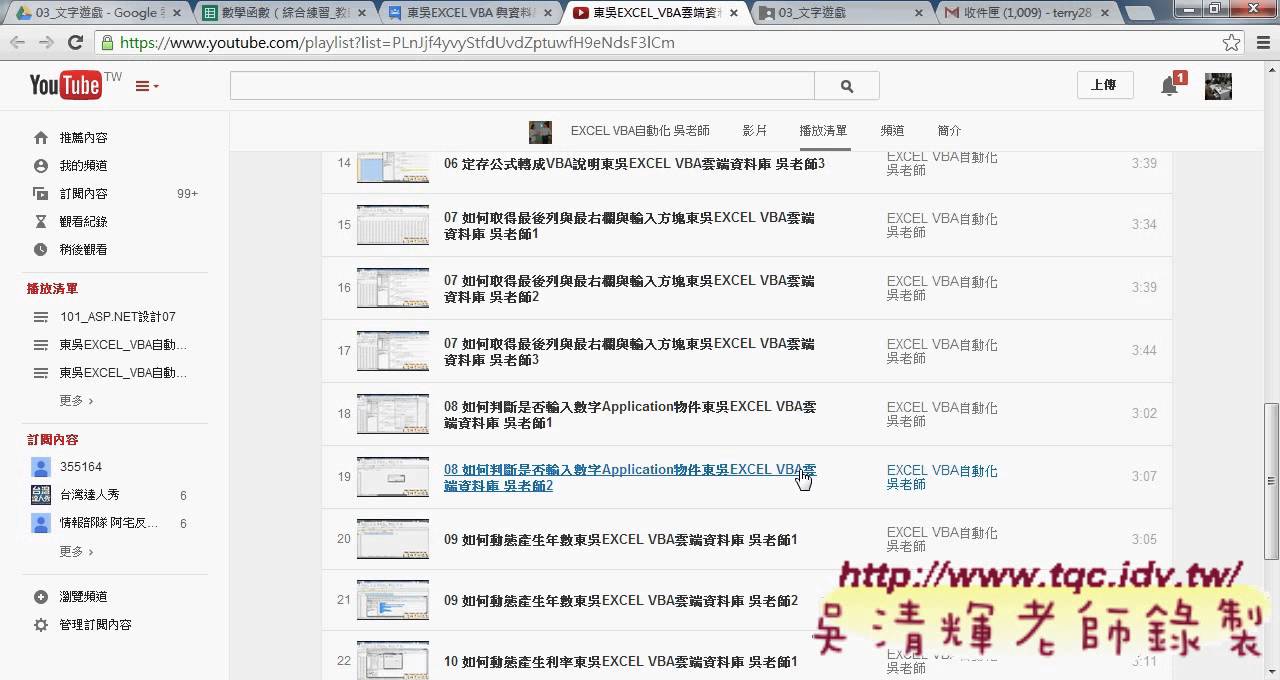The width and height of the screenshot is (1280, 680).
Task: Expand 更多 under the subscriptions section
Action: [76, 552]
